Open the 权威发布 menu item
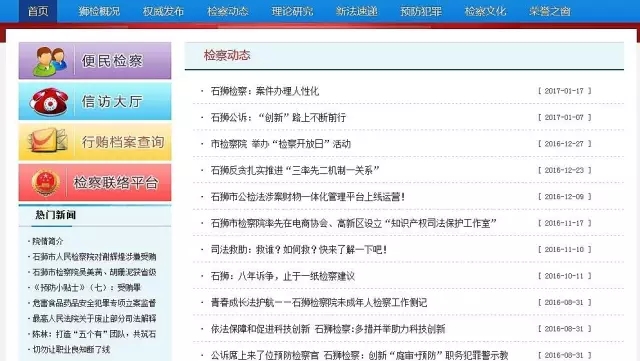Viewport: 640px width, 361px height. pyautogui.click(x=163, y=11)
